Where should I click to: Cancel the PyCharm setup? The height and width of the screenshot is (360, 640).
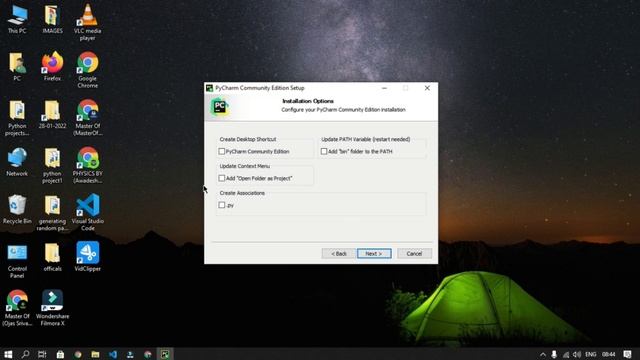[x=414, y=253]
